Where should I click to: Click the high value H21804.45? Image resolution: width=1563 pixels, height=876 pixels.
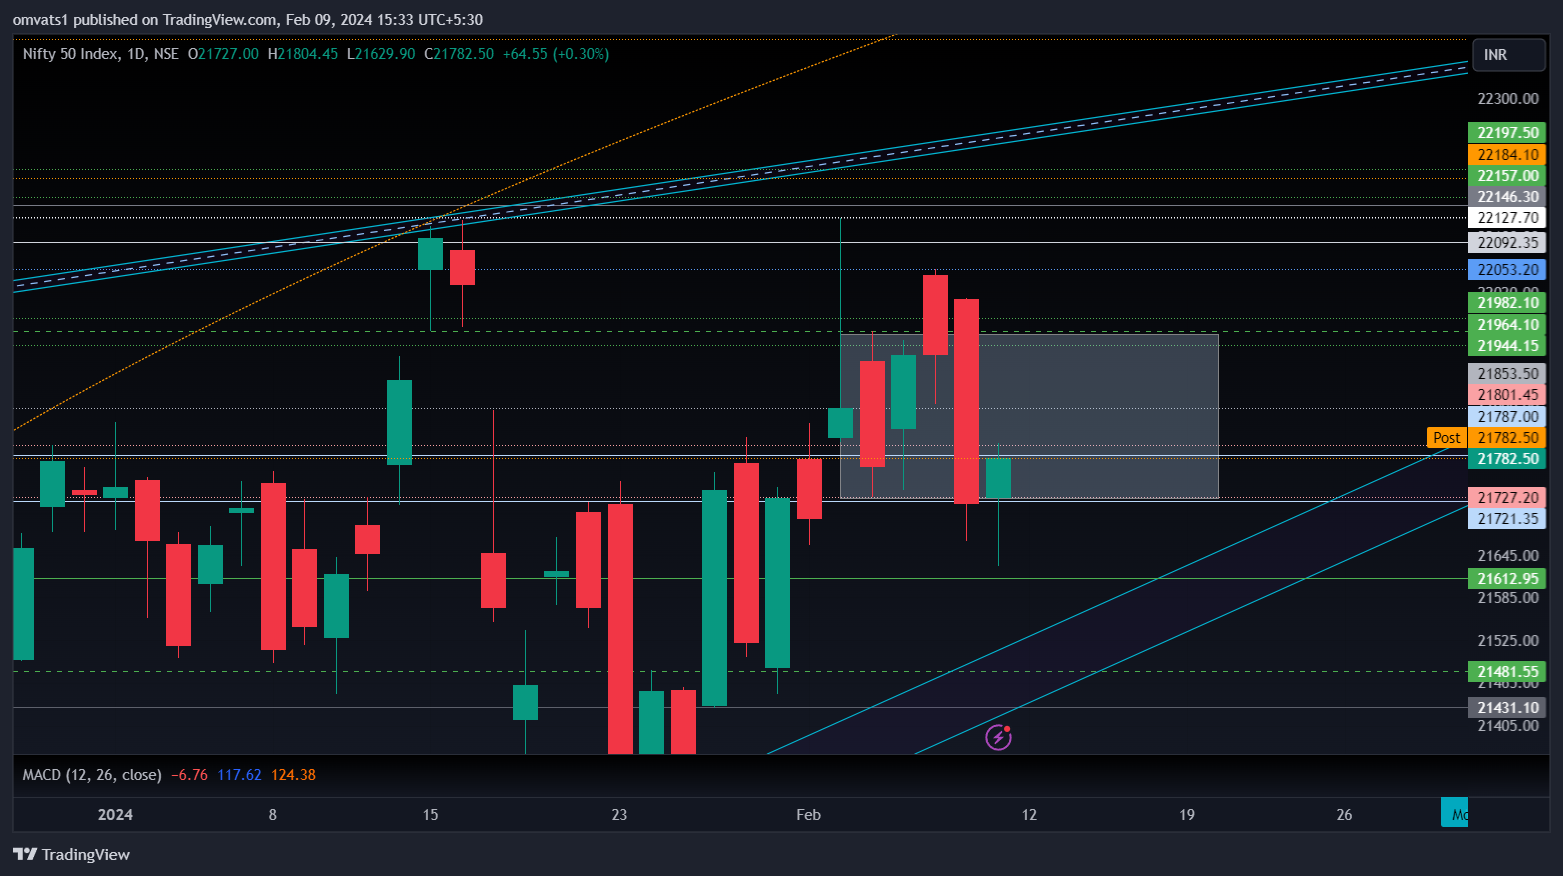[x=303, y=54]
